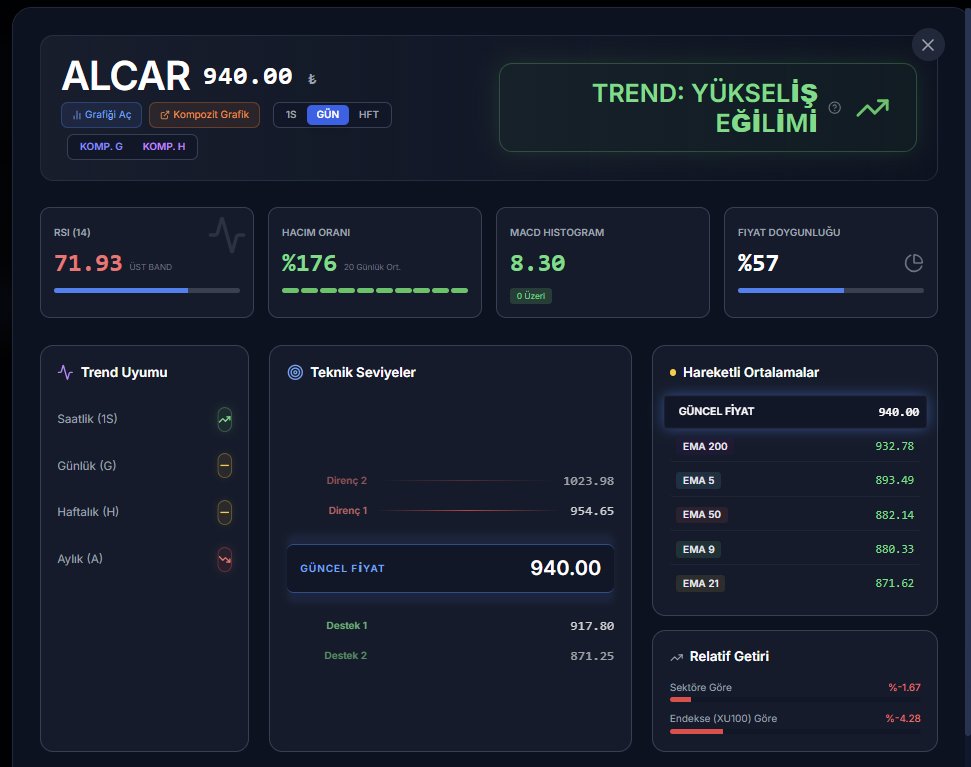This screenshot has height=767, width=971.
Task: Click the green uptrend arrow next to TREND
Action: coord(873,108)
